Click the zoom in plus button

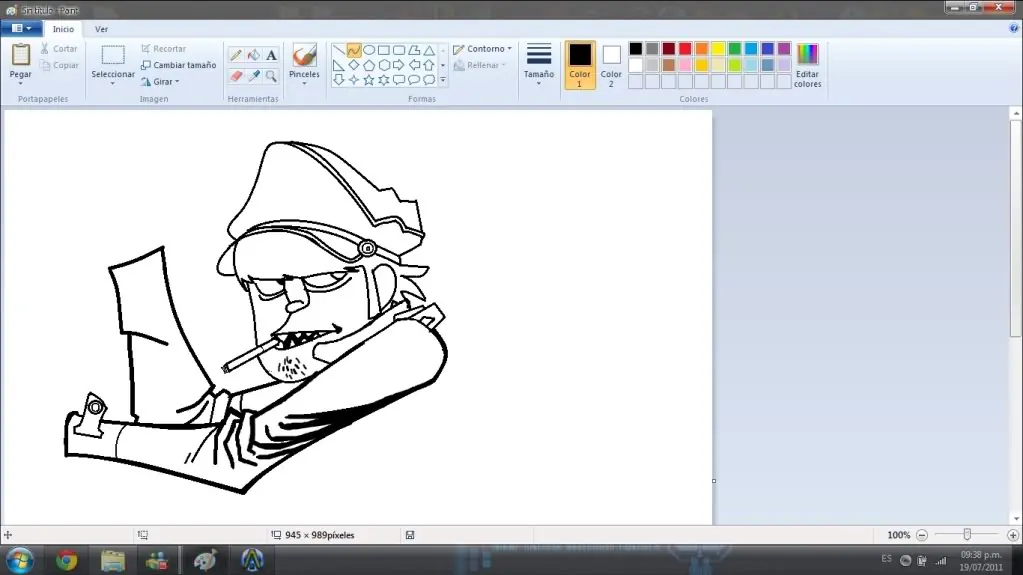[1013, 535]
